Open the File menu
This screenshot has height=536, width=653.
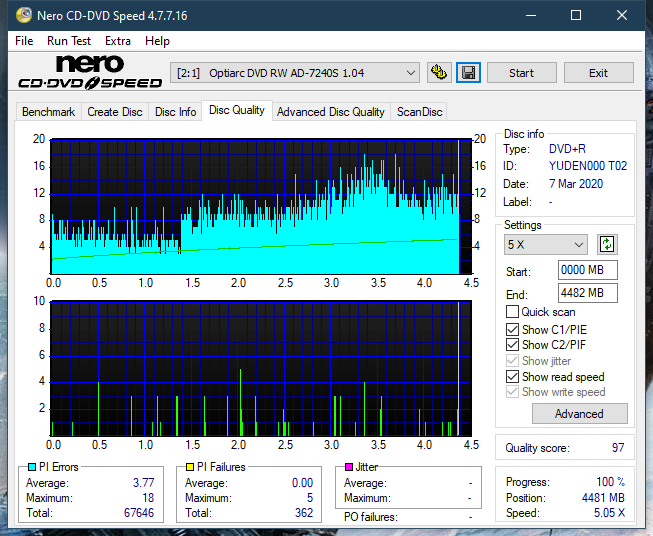[24, 41]
